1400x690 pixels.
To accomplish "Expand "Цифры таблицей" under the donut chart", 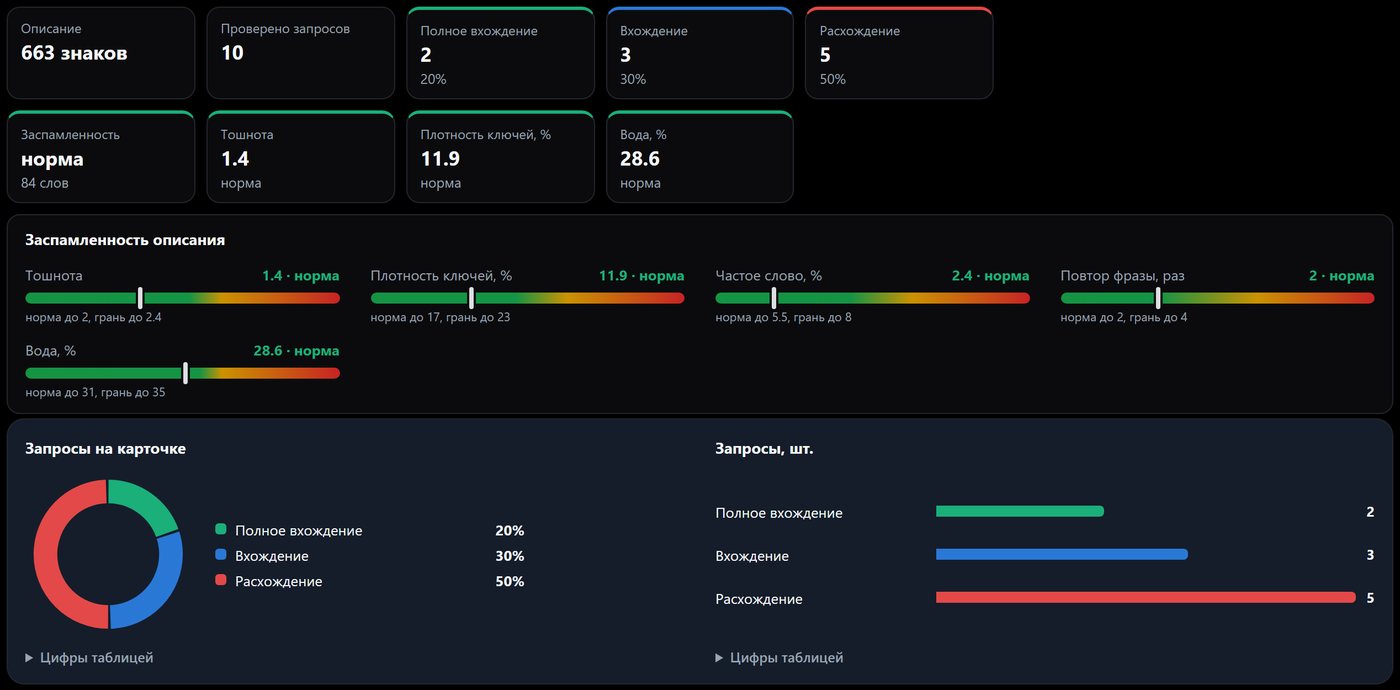I will pyautogui.click(x=90, y=658).
